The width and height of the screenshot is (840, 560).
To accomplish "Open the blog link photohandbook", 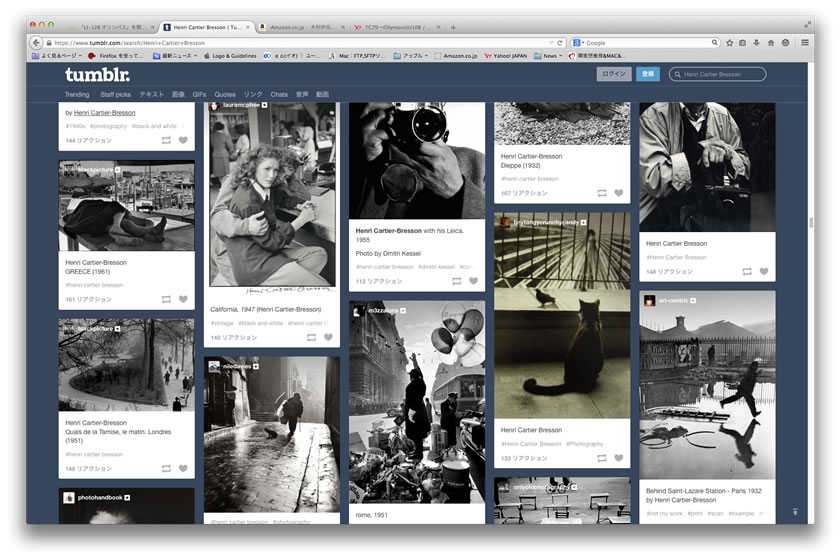I will [100, 498].
